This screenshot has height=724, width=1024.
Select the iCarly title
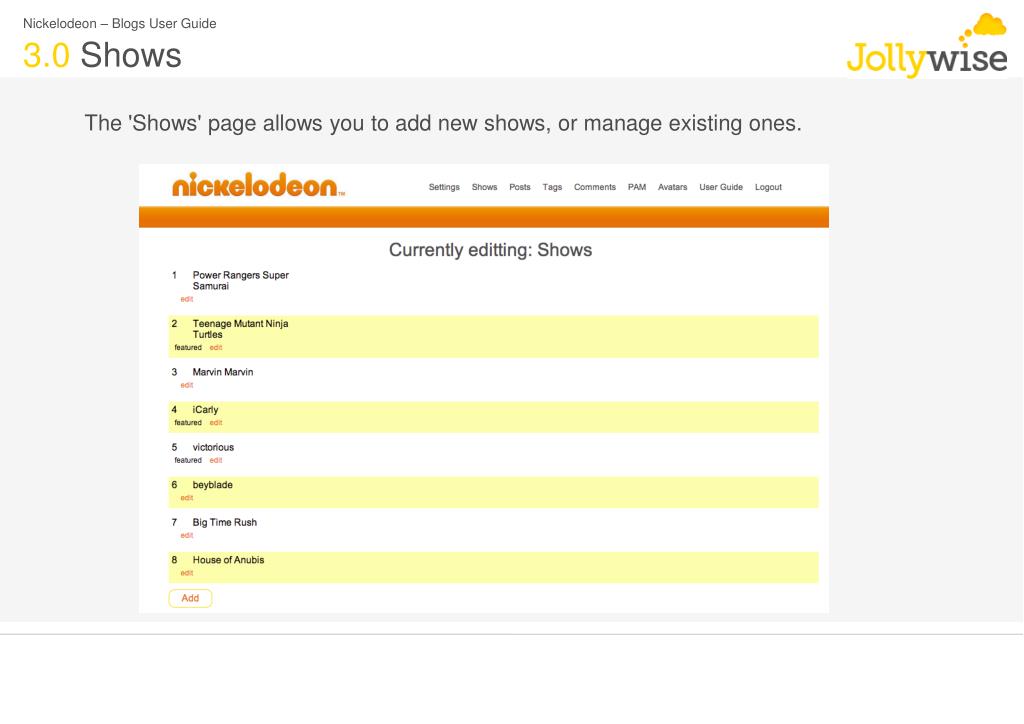tap(205, 410)
